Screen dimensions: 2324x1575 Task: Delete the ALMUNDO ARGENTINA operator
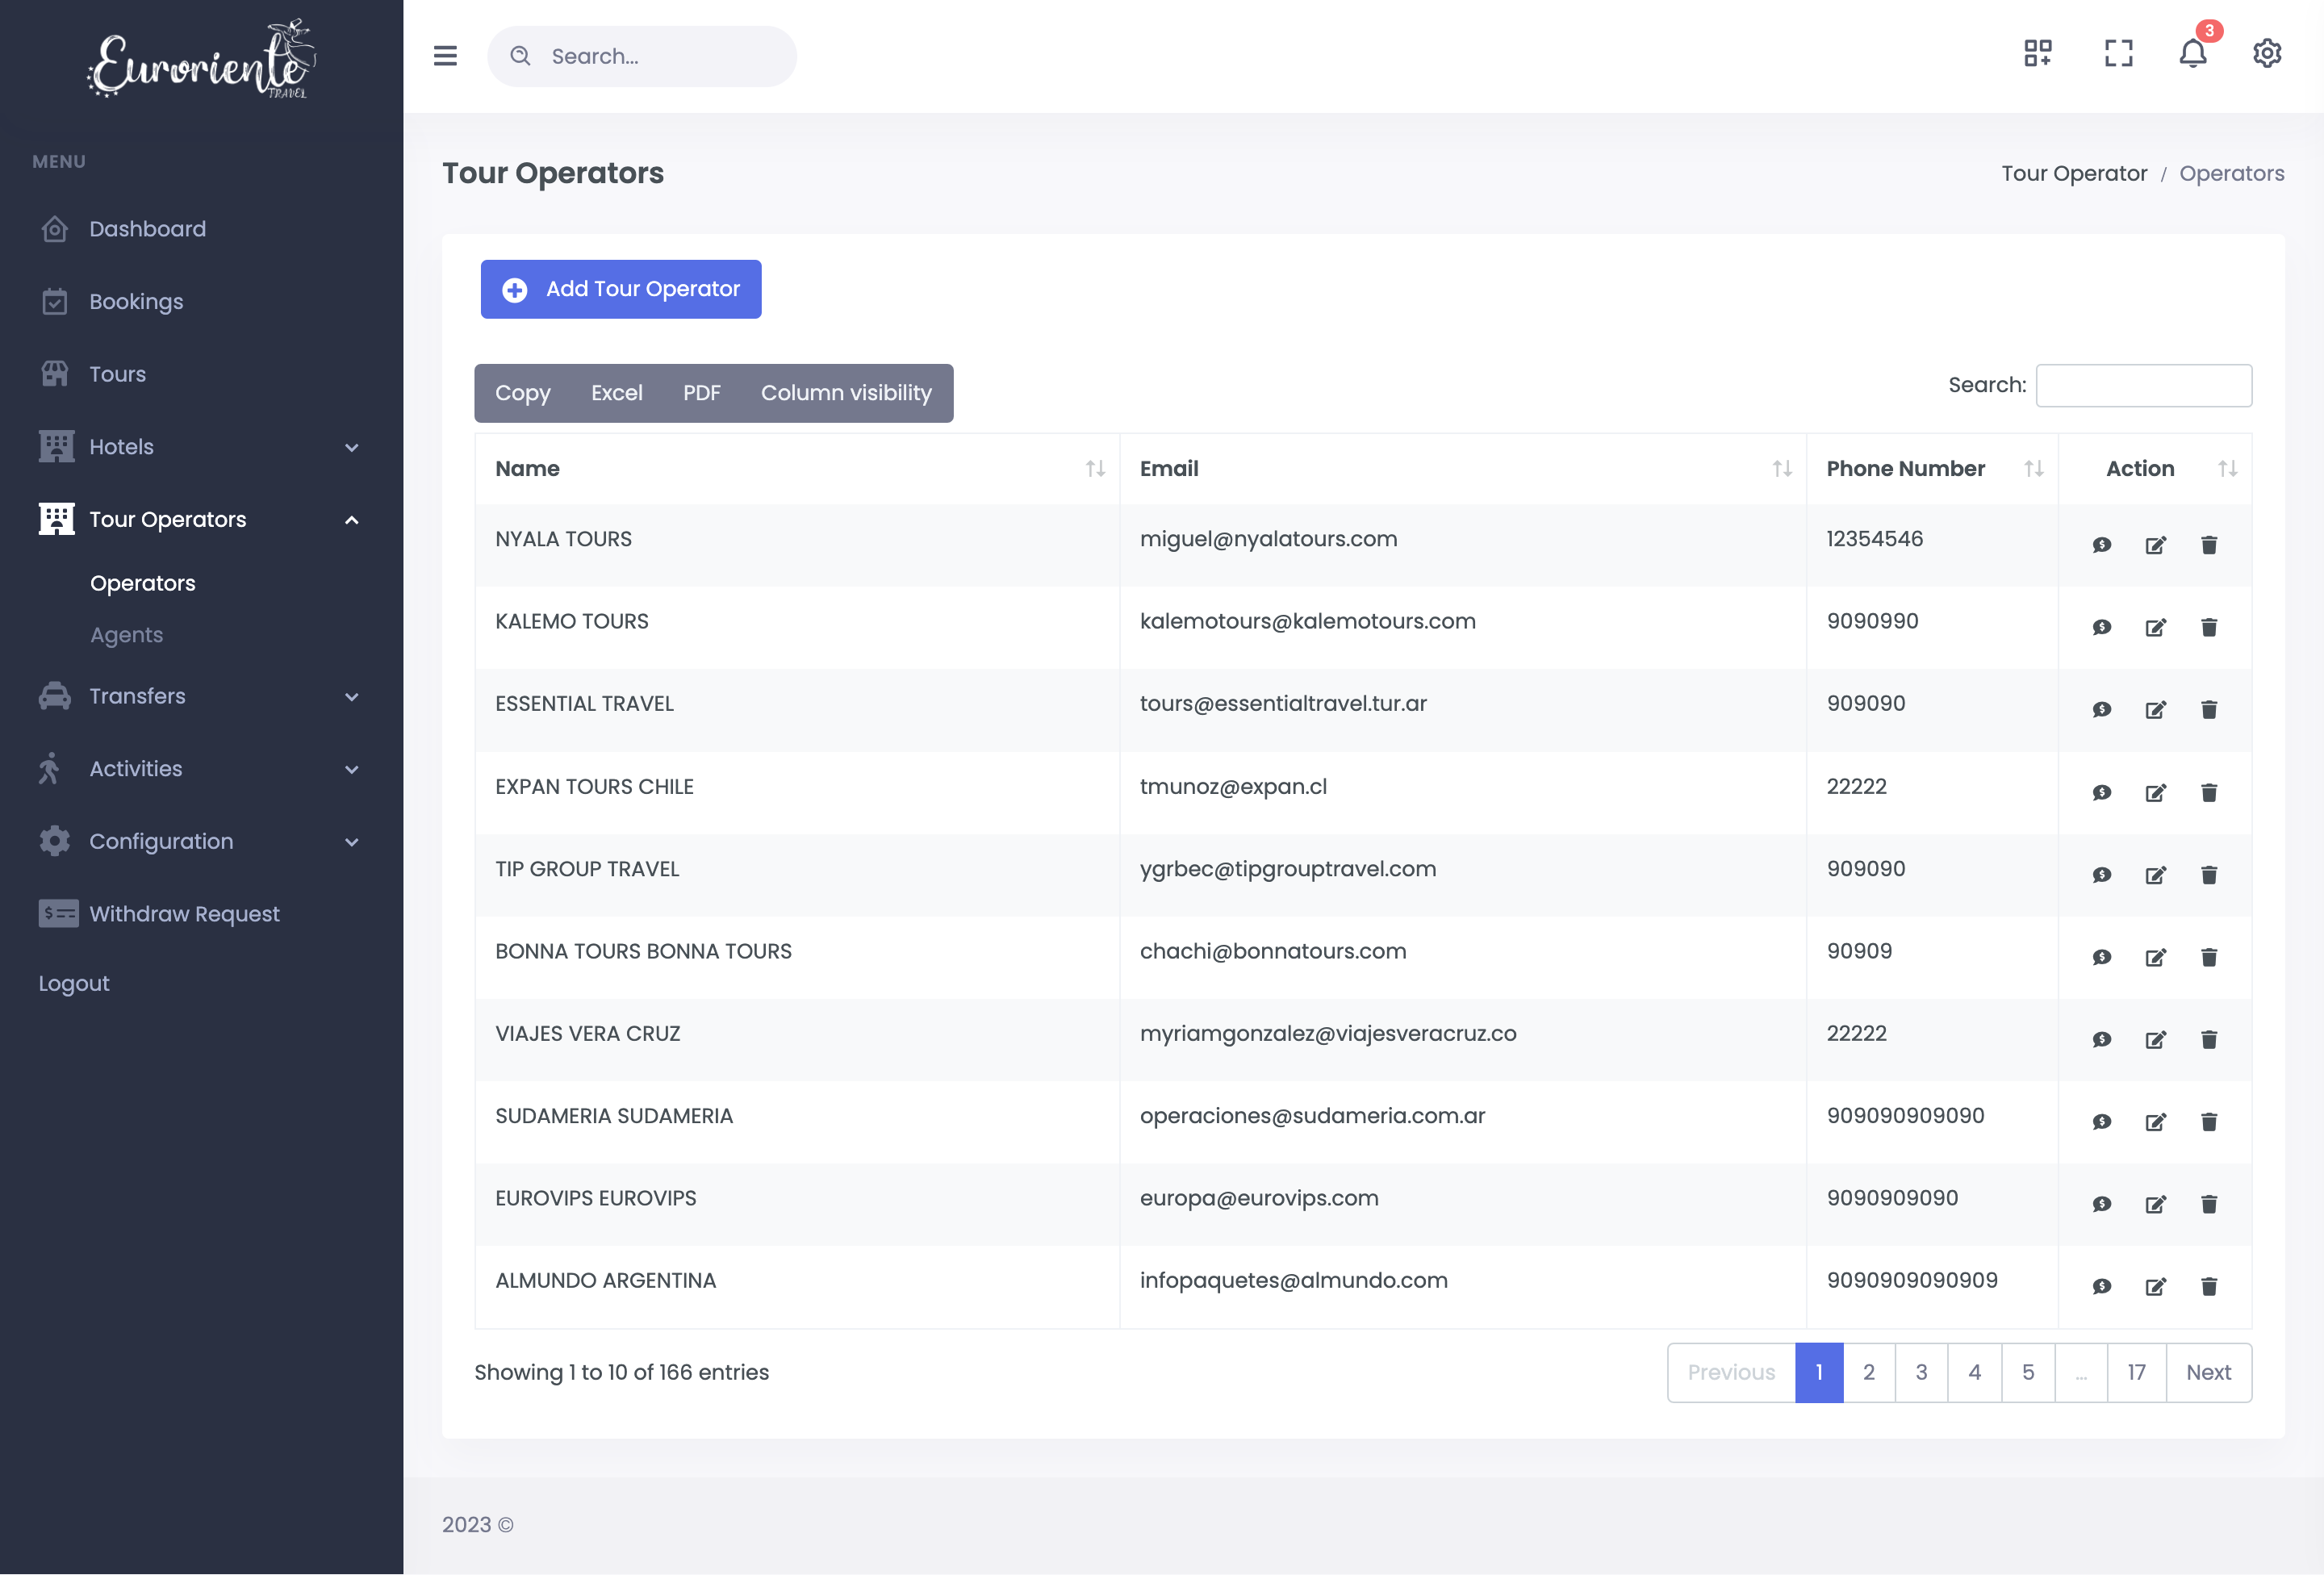(2209, 1286)
